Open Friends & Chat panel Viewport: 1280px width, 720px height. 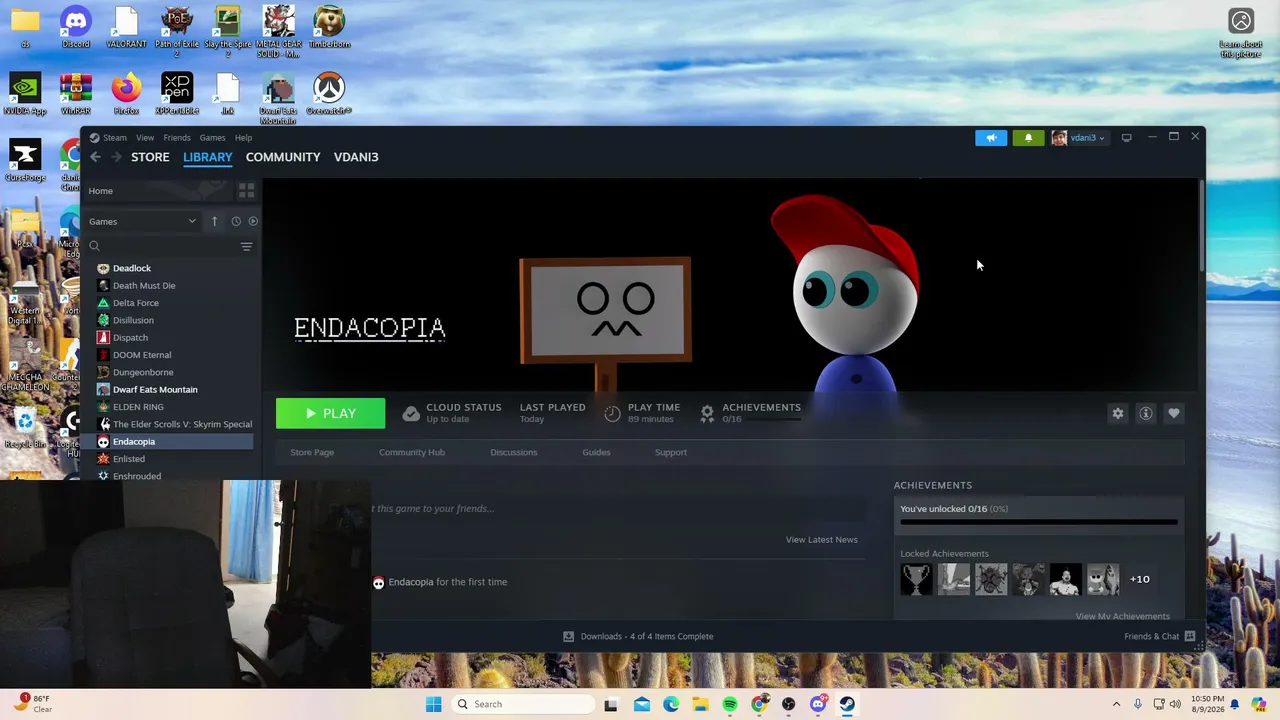pos(1159,636)
